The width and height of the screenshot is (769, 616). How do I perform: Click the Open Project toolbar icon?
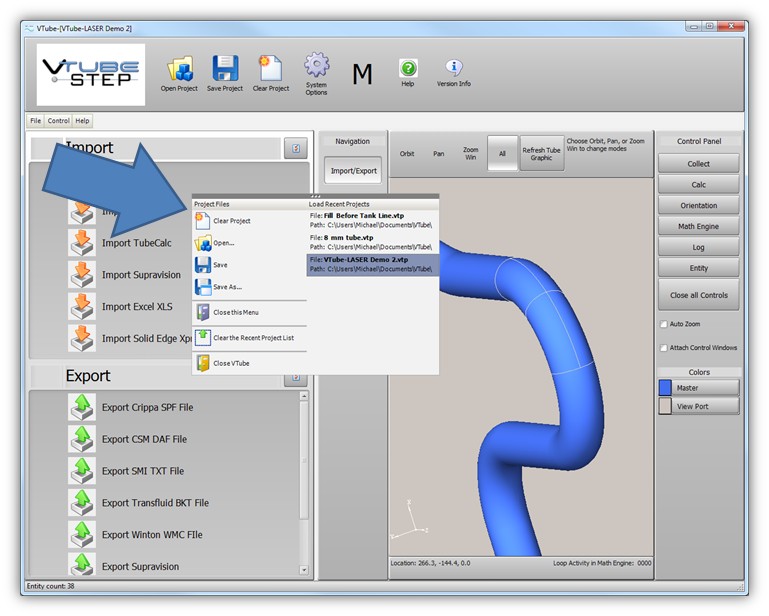pyautogui.click(x=179, y=69)
